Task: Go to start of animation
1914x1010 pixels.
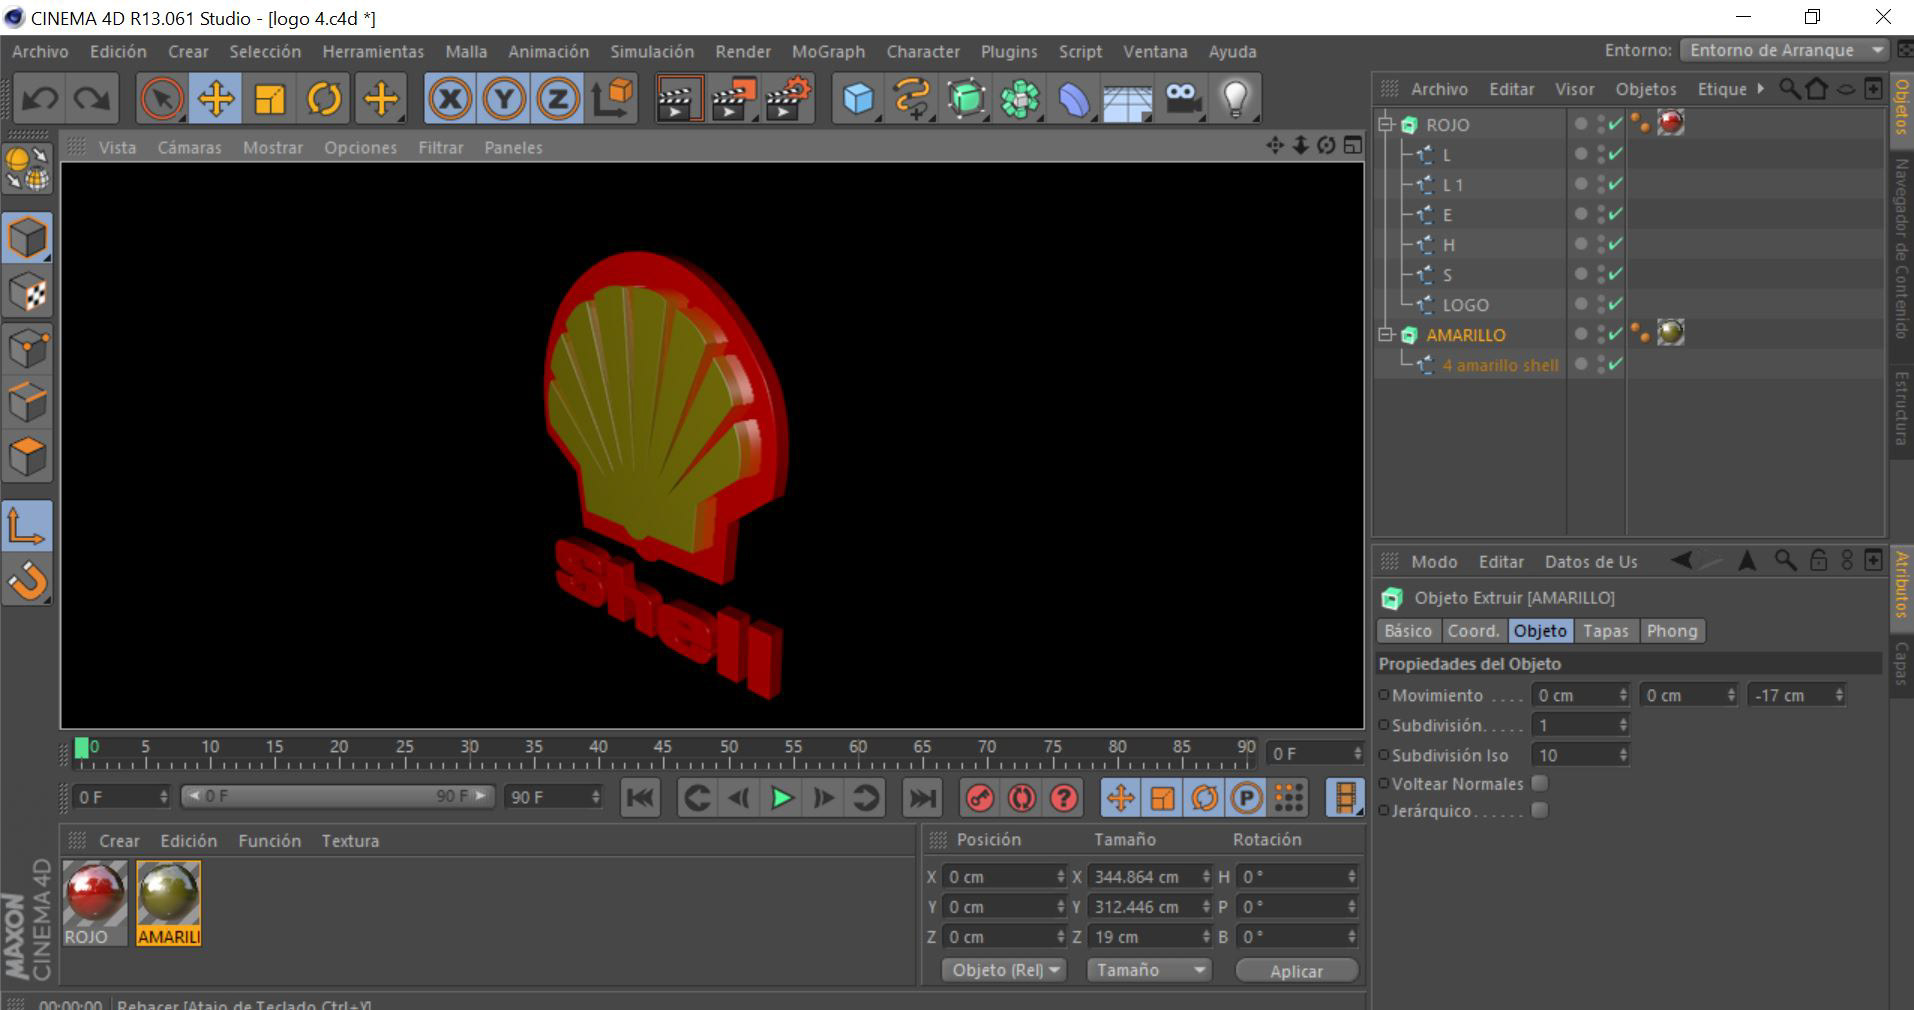Action: click(x=640, y=797)
